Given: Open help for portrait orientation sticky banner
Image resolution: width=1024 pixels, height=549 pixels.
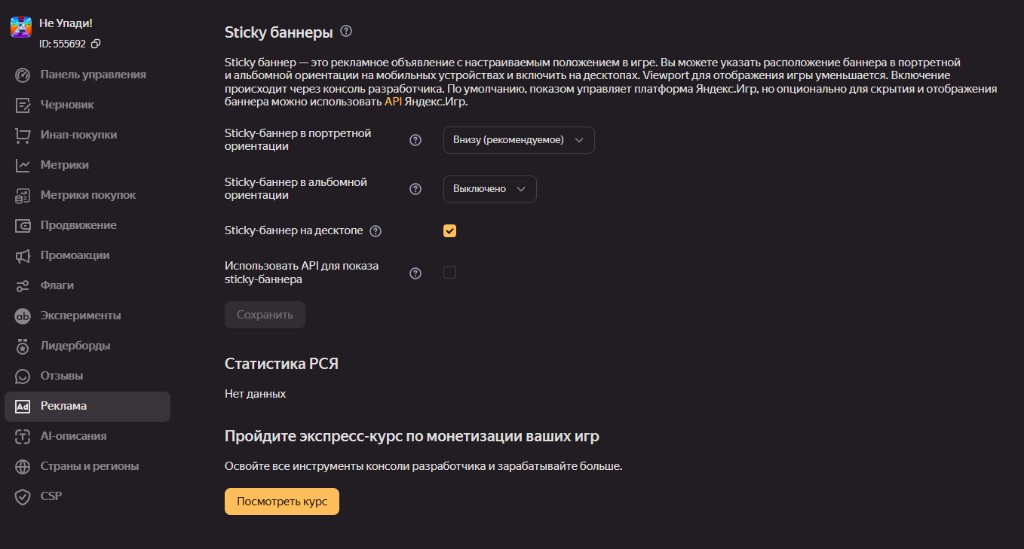Looking at the screenshot, I should (x=415, y=140).
